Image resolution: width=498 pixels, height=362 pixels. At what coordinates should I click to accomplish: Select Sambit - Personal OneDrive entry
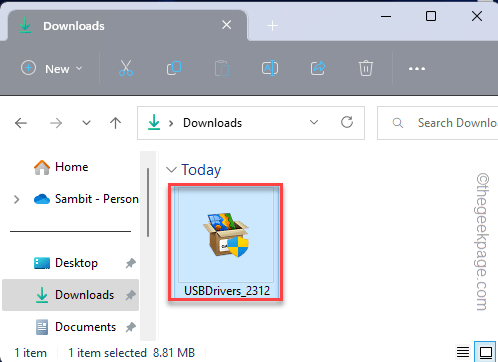(86, 199)
